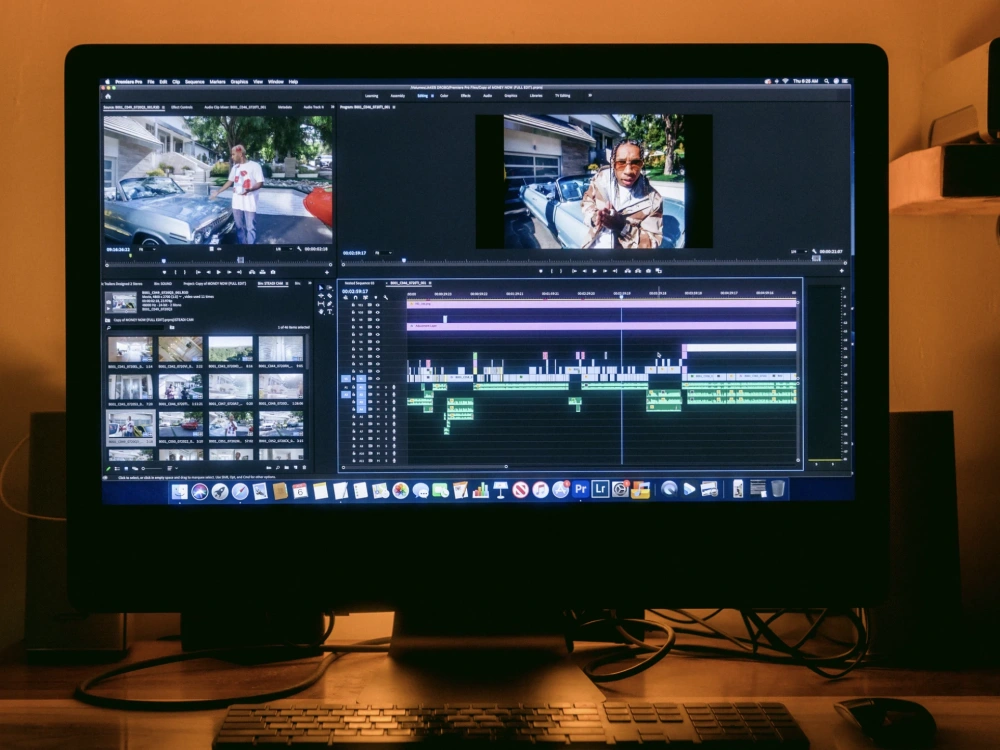Switch Project panel to list view
This screenshot has height=750, width=1000.
pyautogui.click(x=117, y=468)
